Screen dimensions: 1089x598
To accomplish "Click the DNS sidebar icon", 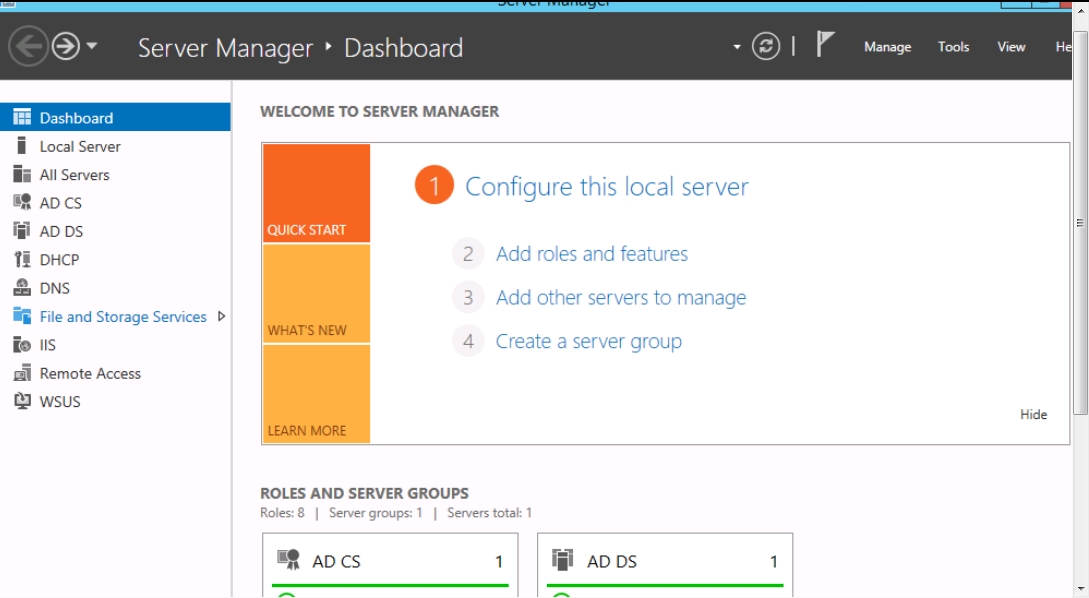I will tap(22, 288).
